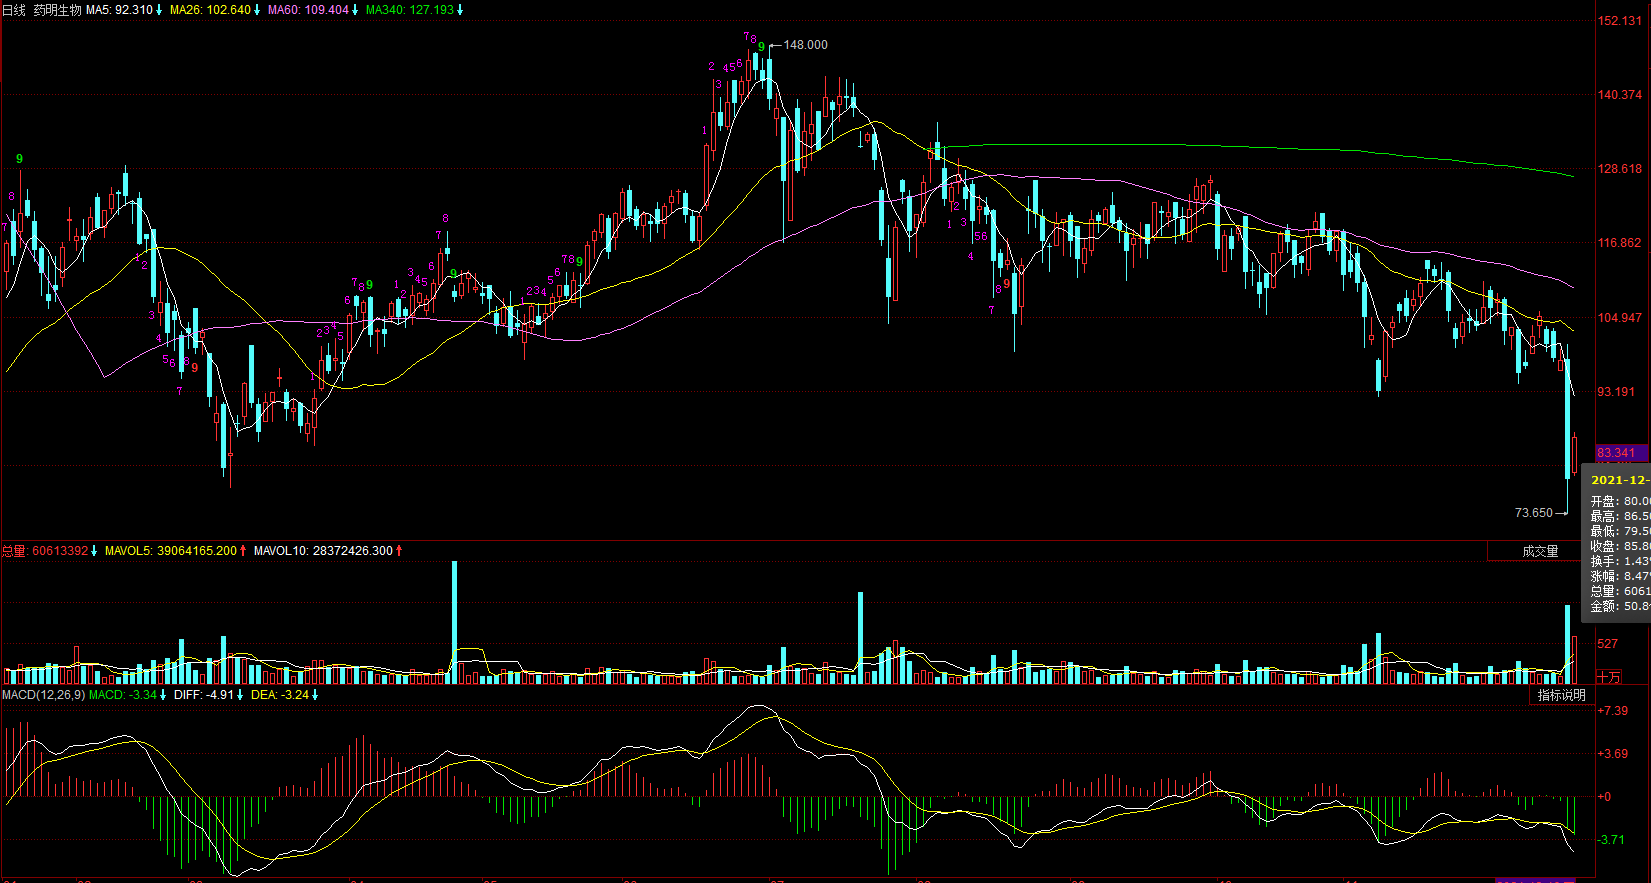
Task: Click the 73.650 low price marker
Action: pyautogui.click(x=1533, y=513)
